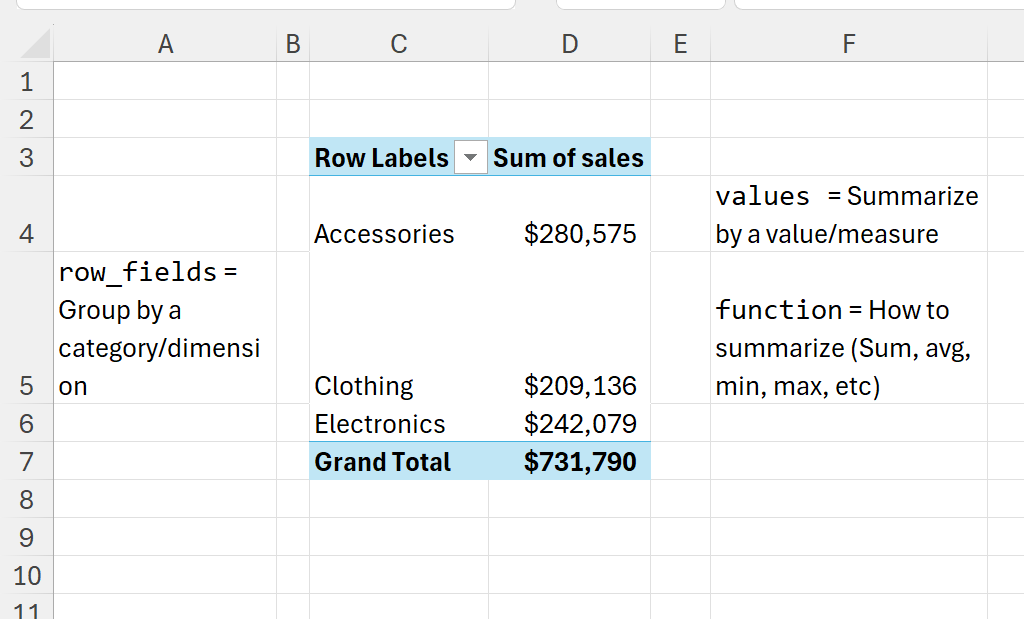Click the Sum of sales header cell

[x=568, y=158]
